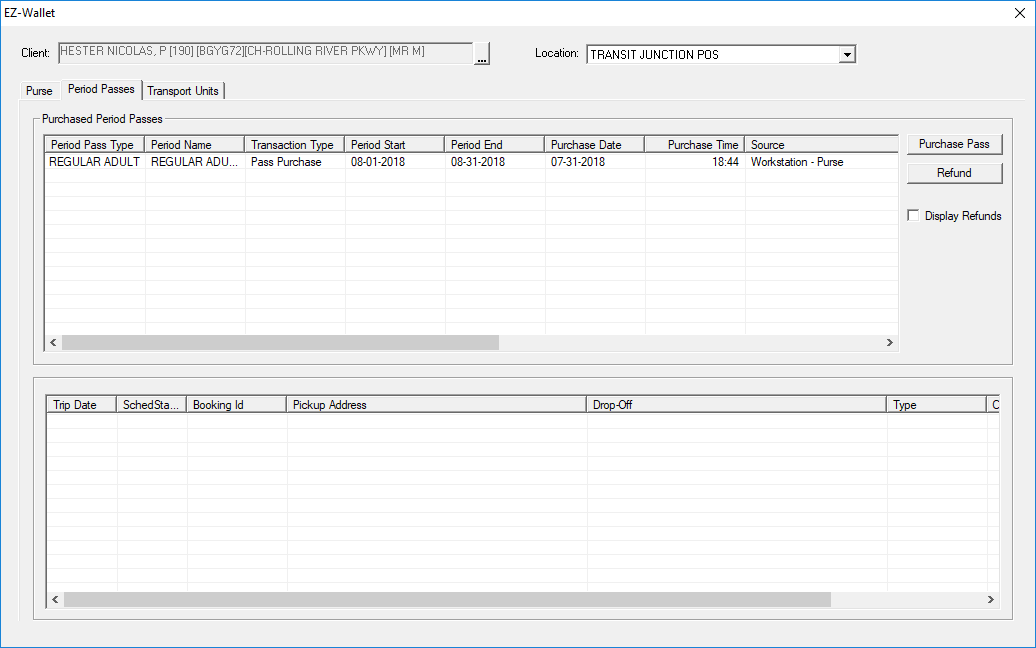This screenshot has width=1036, height=648.
Task: Click the Client name input field
Action: click(x=265, y=54)
